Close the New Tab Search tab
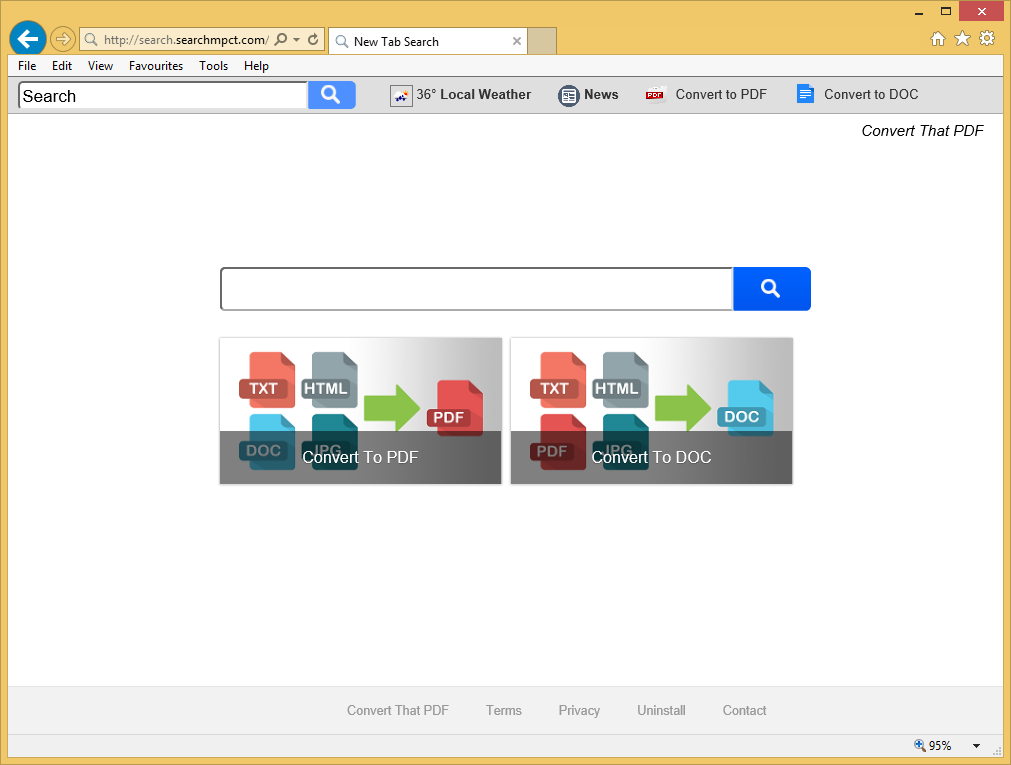The image size is (1011, 765). (x=517, y=42)
